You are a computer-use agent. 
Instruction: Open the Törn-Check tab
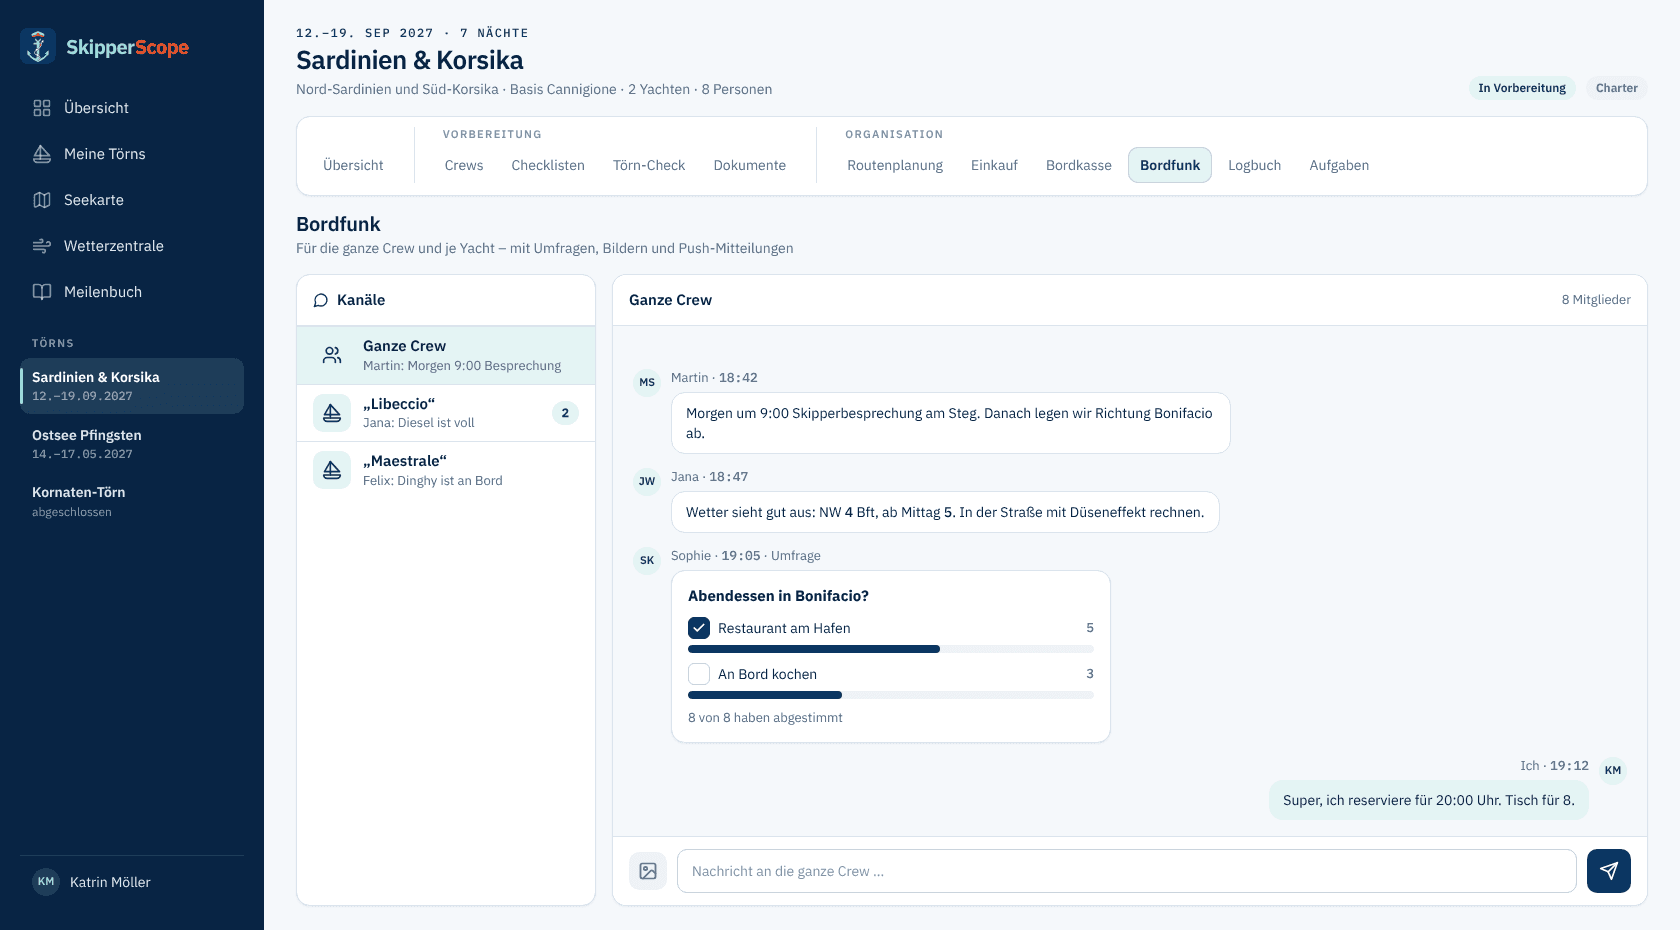point(649,165)
